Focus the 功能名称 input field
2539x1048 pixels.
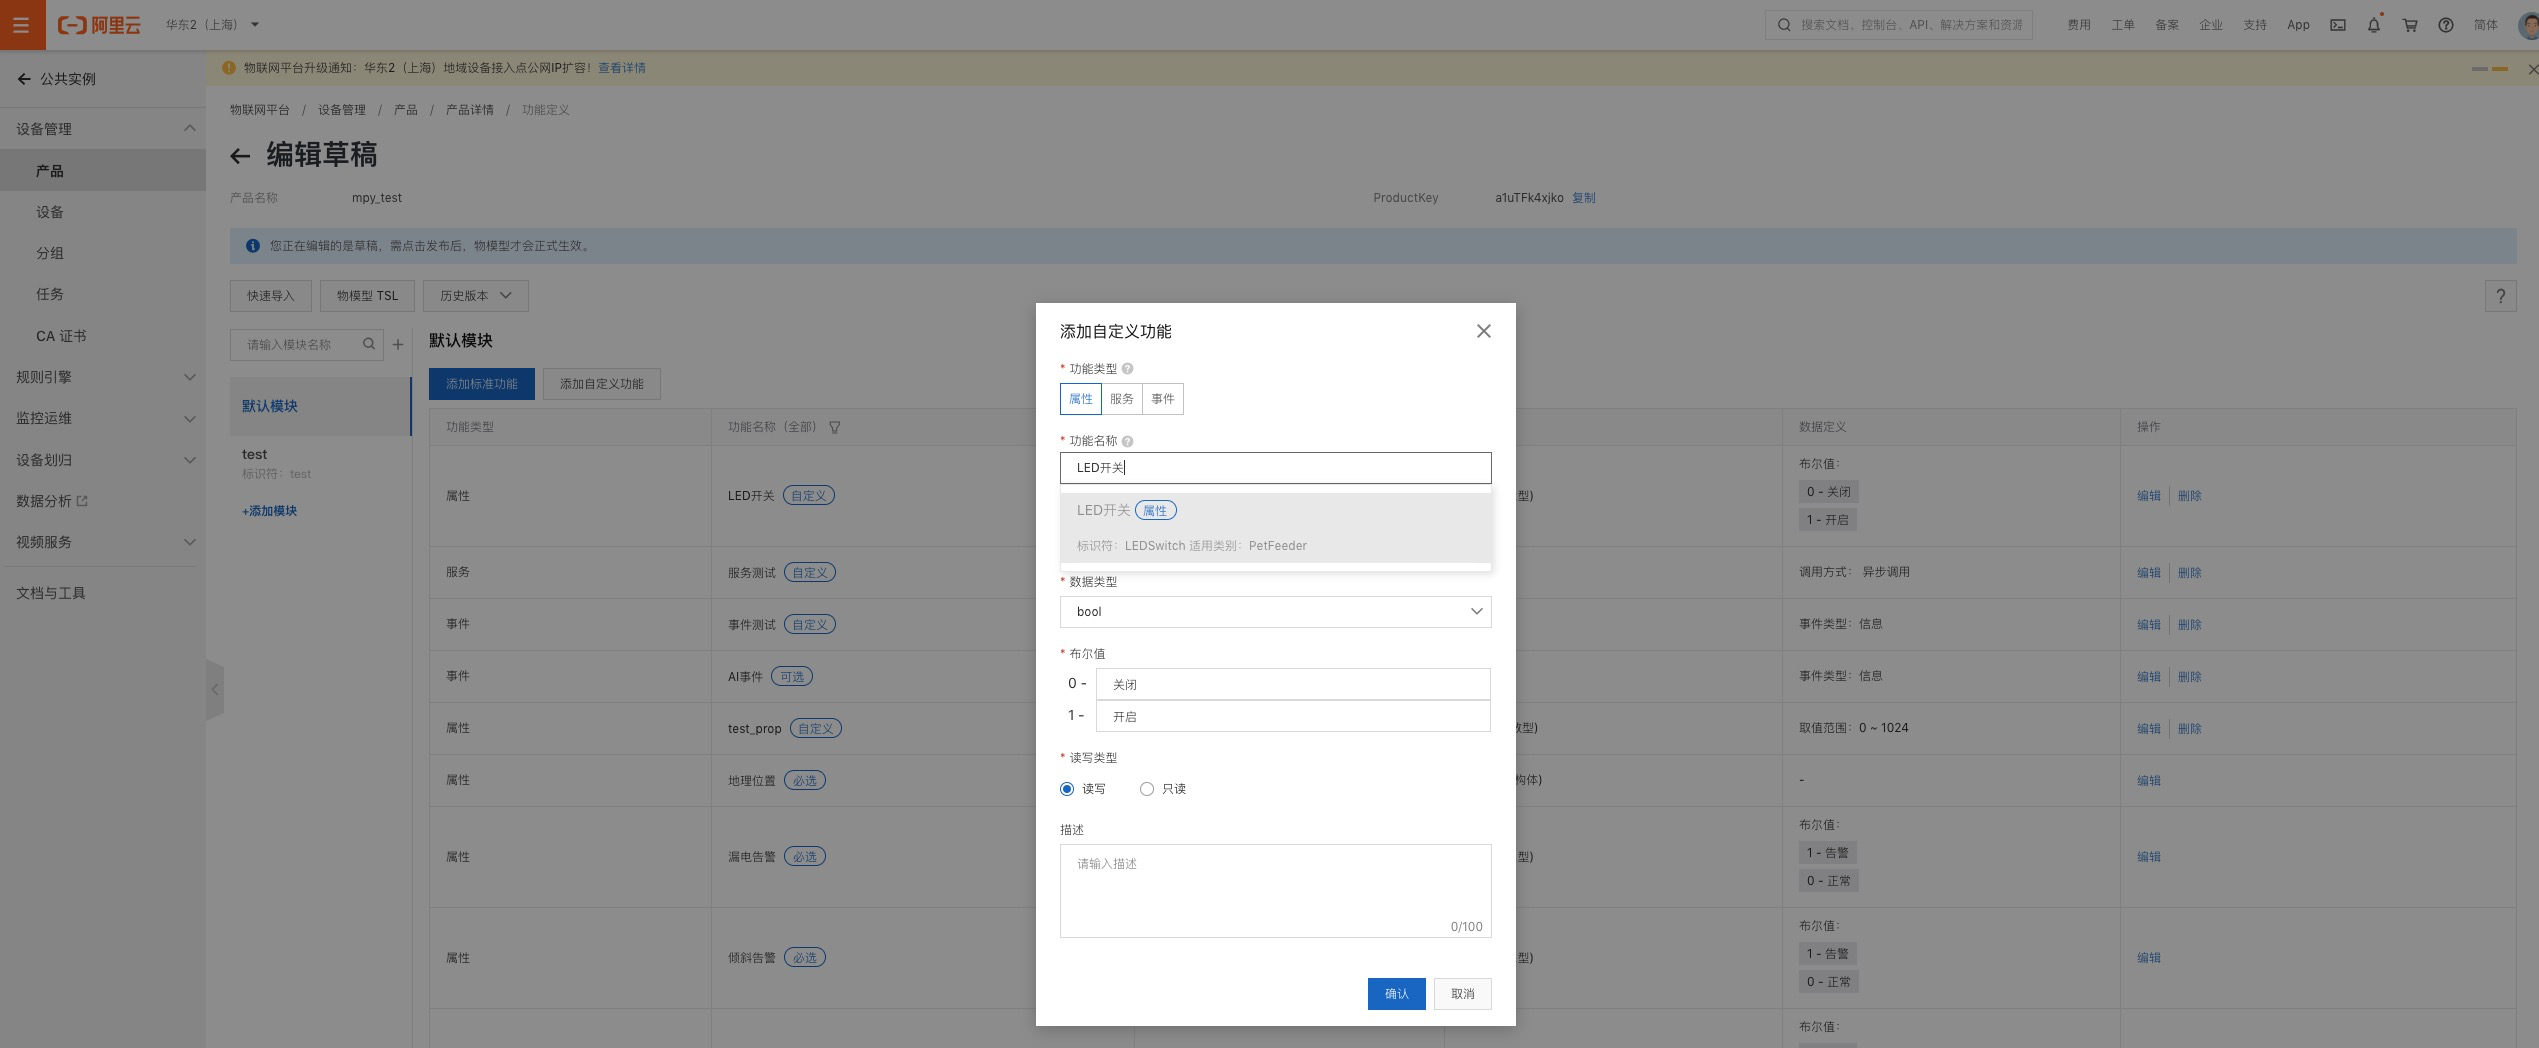[x=1276, y=468]
